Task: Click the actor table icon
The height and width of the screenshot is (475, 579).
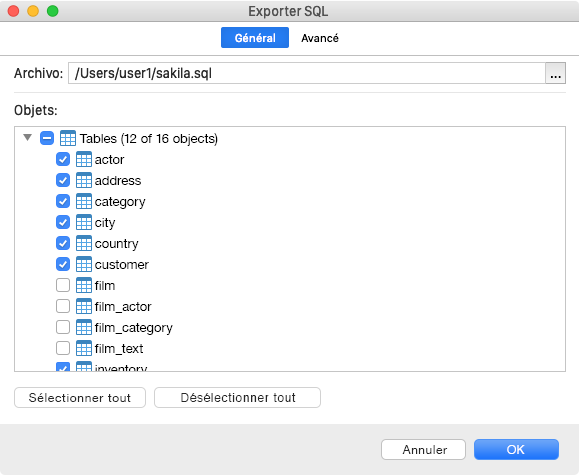Action: pos(84,160)
